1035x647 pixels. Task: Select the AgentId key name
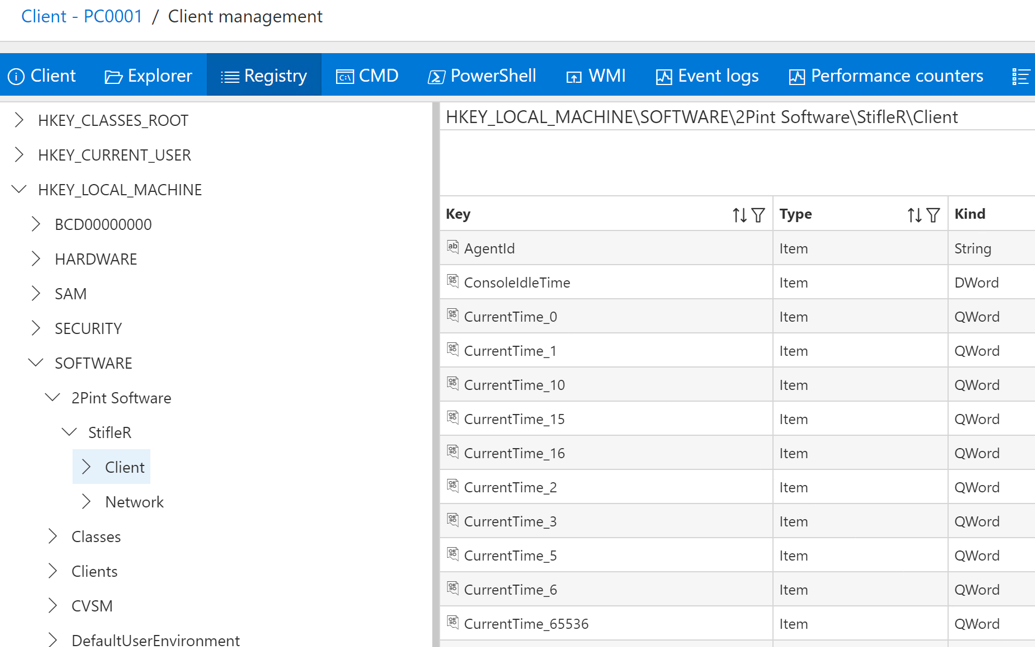pyautogui.click(x=489, y=248)
